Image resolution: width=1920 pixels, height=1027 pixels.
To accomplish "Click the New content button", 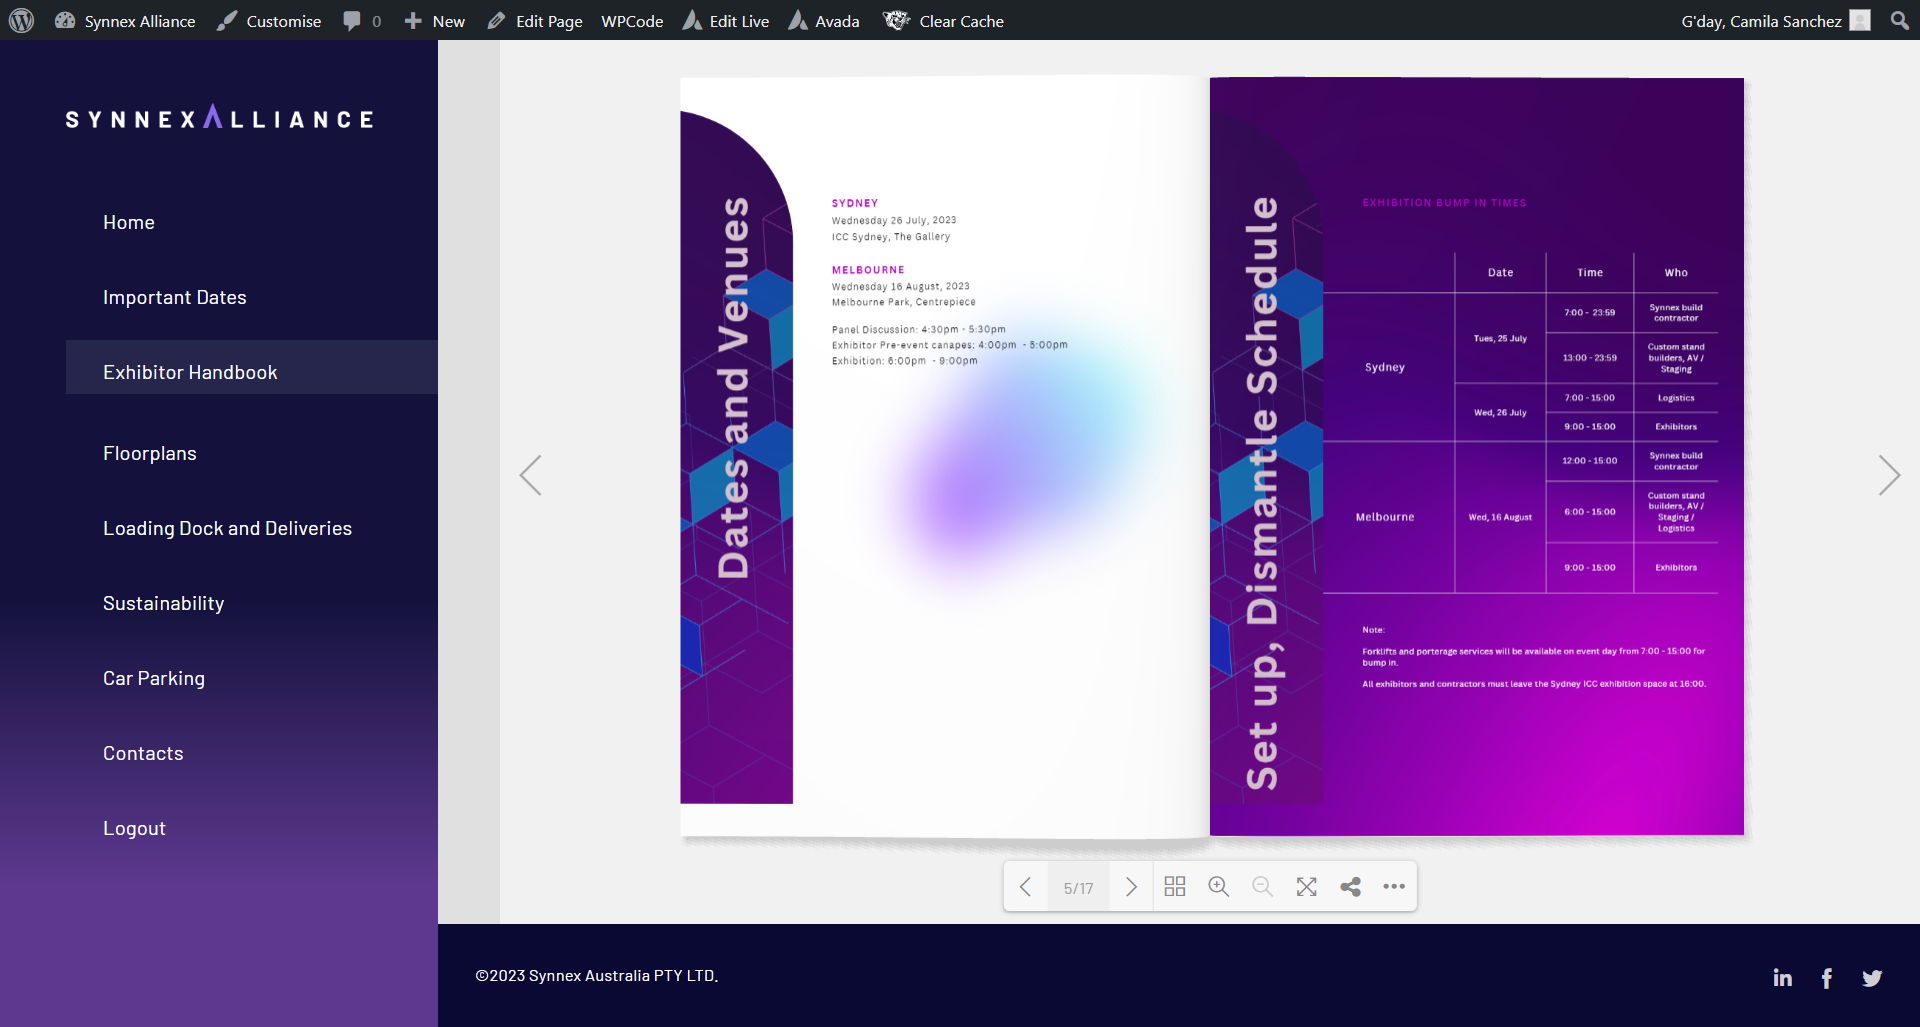I will 434,21.
